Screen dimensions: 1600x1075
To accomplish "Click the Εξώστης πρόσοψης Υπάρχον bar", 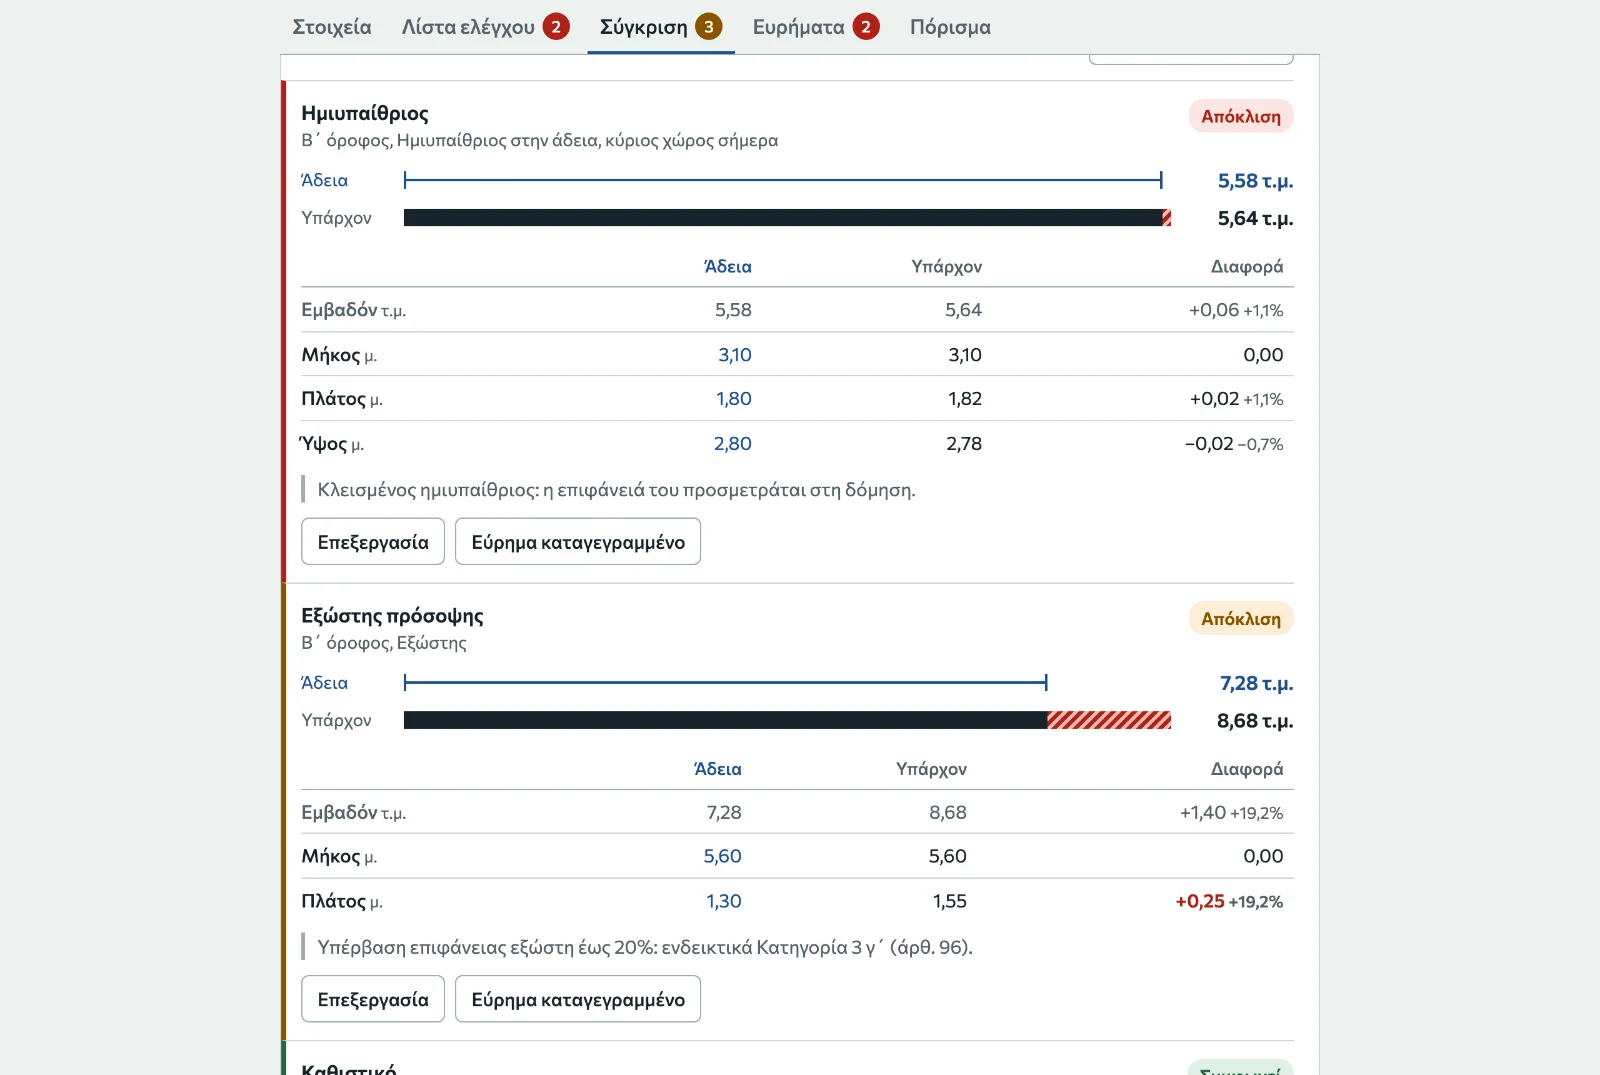I will point(787,720).
